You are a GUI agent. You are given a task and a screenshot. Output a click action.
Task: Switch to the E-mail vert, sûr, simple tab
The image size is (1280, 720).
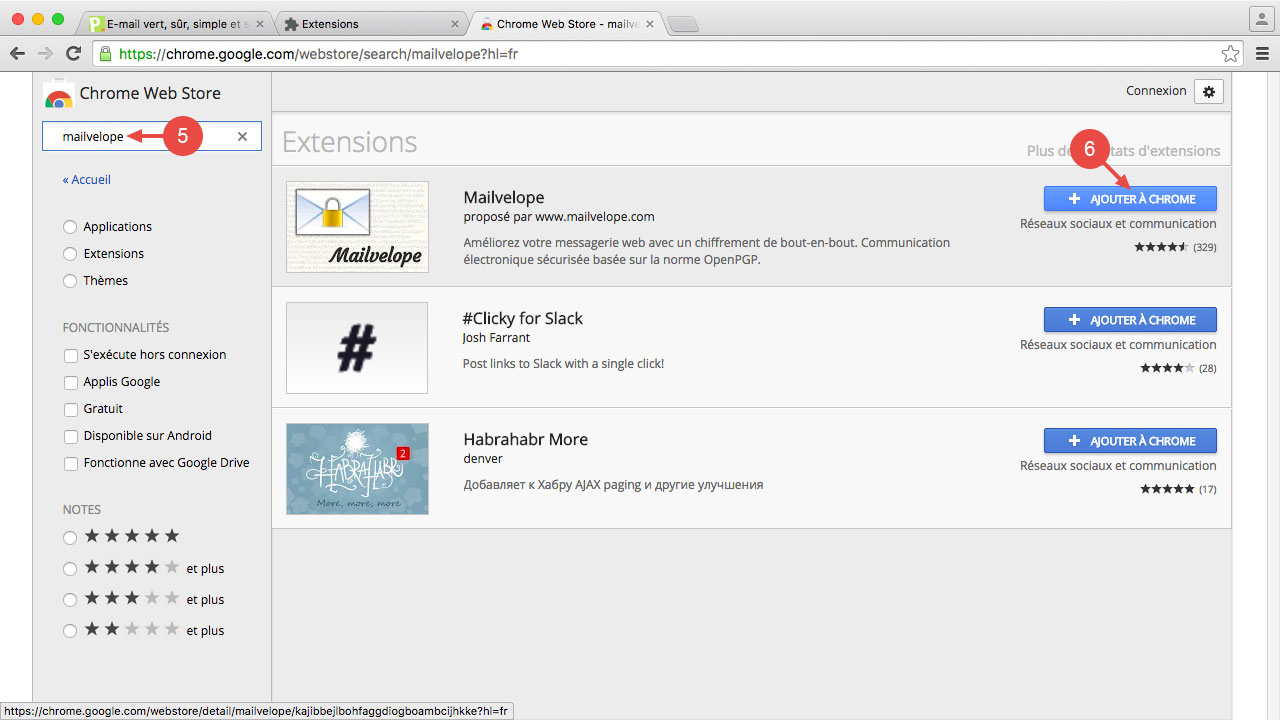click(175, 24)
